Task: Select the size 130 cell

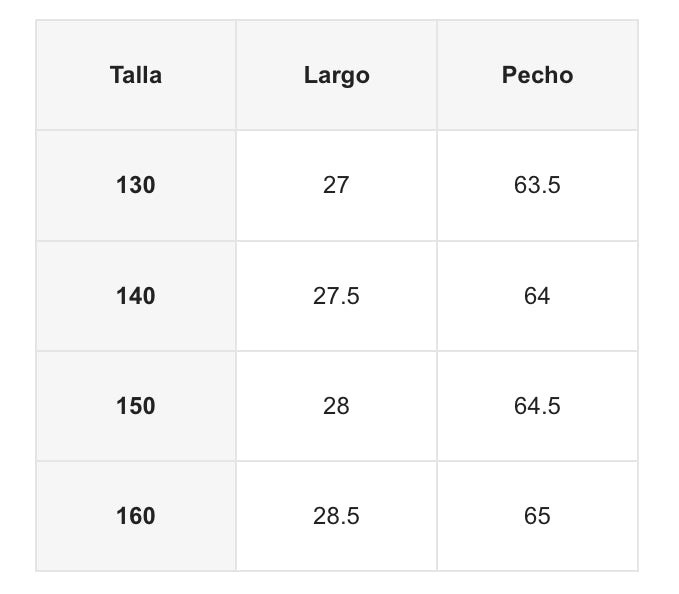Action: [x=136, y=185]
